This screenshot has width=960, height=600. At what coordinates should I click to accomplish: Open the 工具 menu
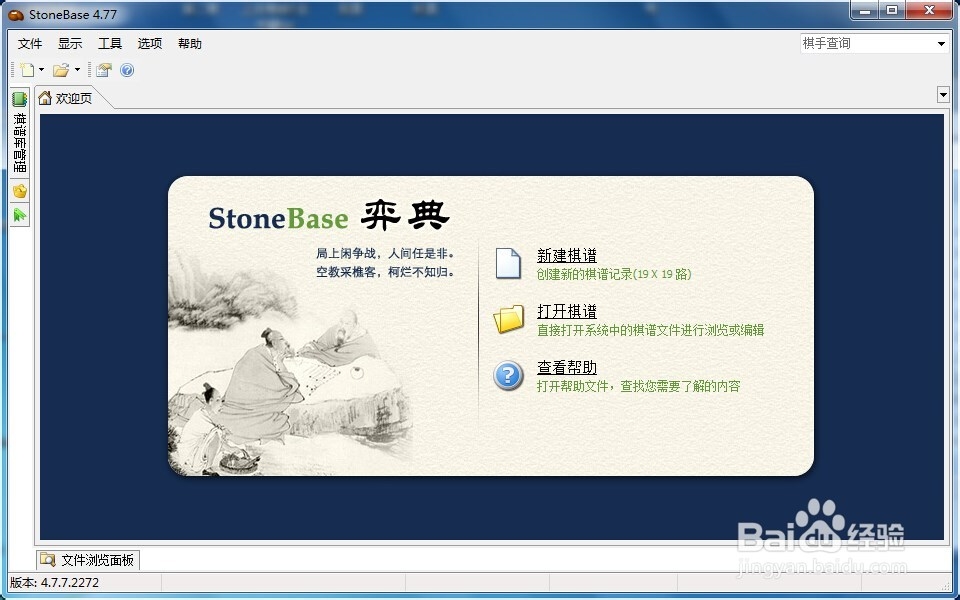coord(110,43)
